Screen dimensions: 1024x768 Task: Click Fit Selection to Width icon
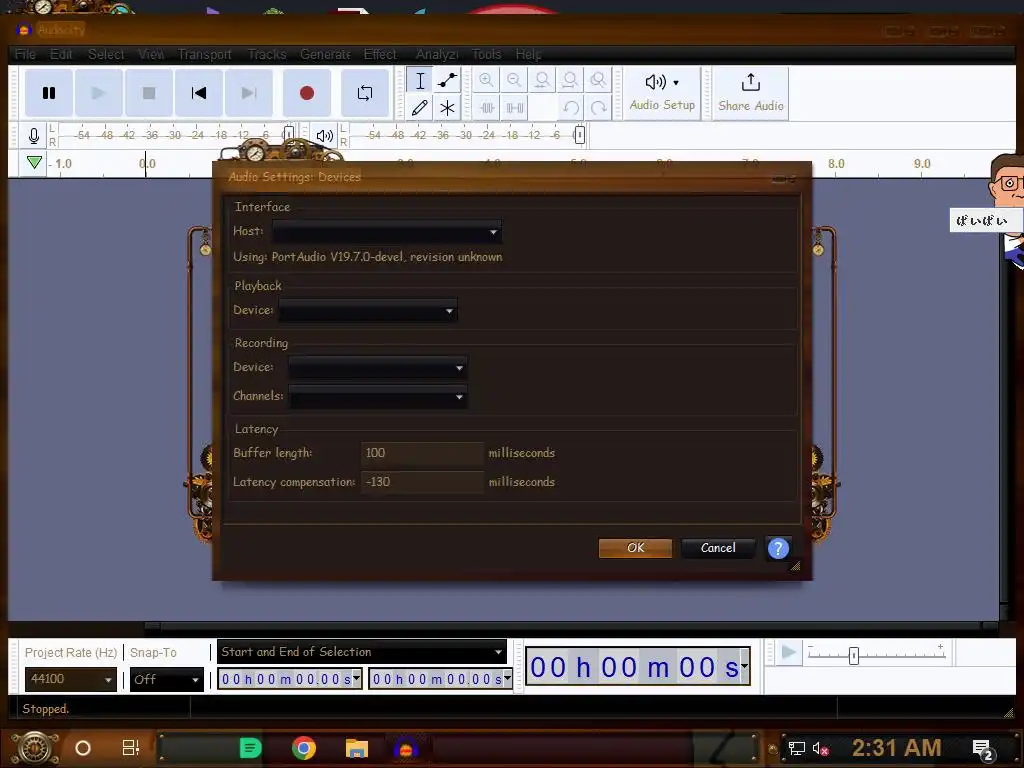click(x=542, y=80)
